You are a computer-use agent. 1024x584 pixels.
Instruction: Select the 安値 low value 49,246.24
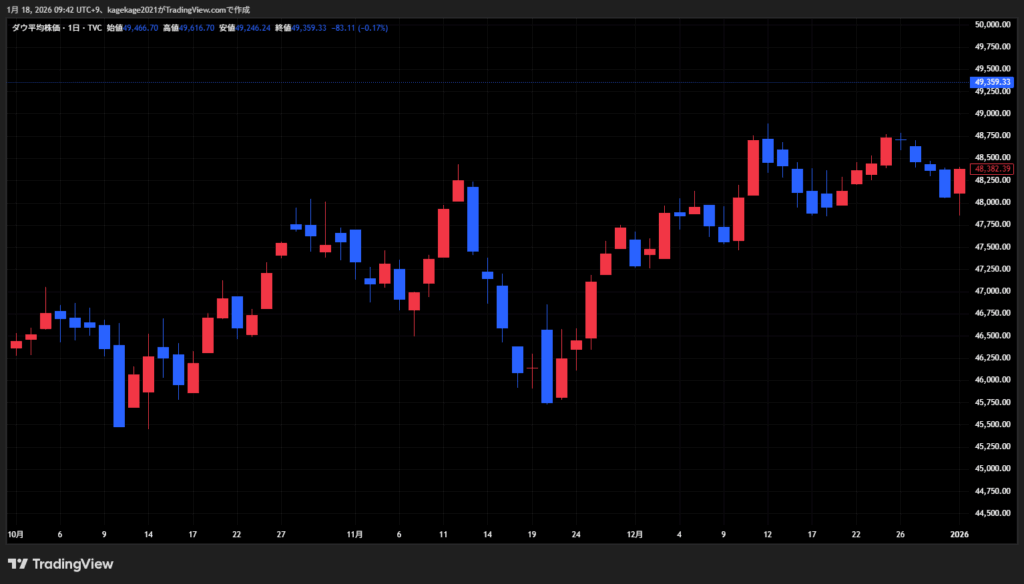click(252, 28)
